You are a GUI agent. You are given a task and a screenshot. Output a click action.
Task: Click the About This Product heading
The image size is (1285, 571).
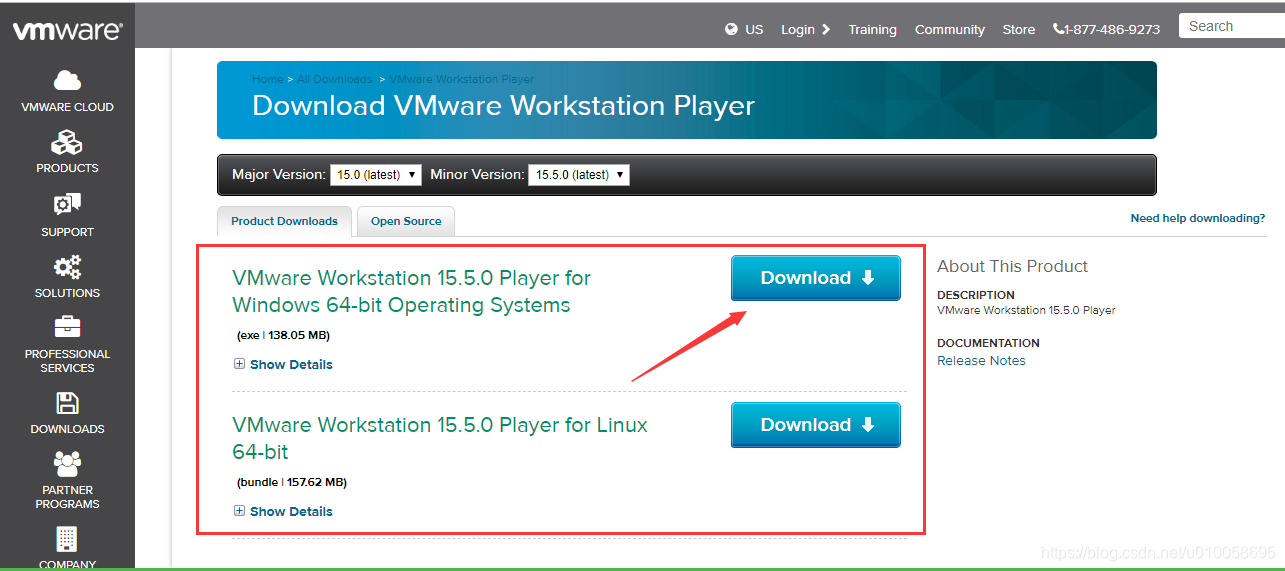pos(1012,266)
